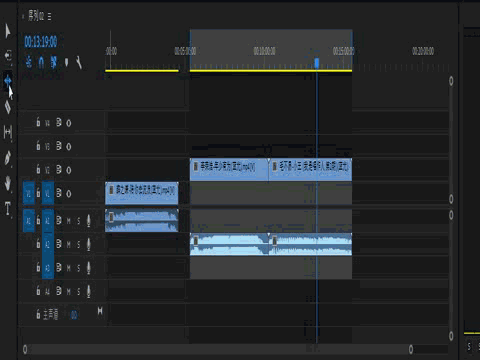The image size is (480, 360).
Task: Toggle track targeting for A1
Action: pos(48,220)
